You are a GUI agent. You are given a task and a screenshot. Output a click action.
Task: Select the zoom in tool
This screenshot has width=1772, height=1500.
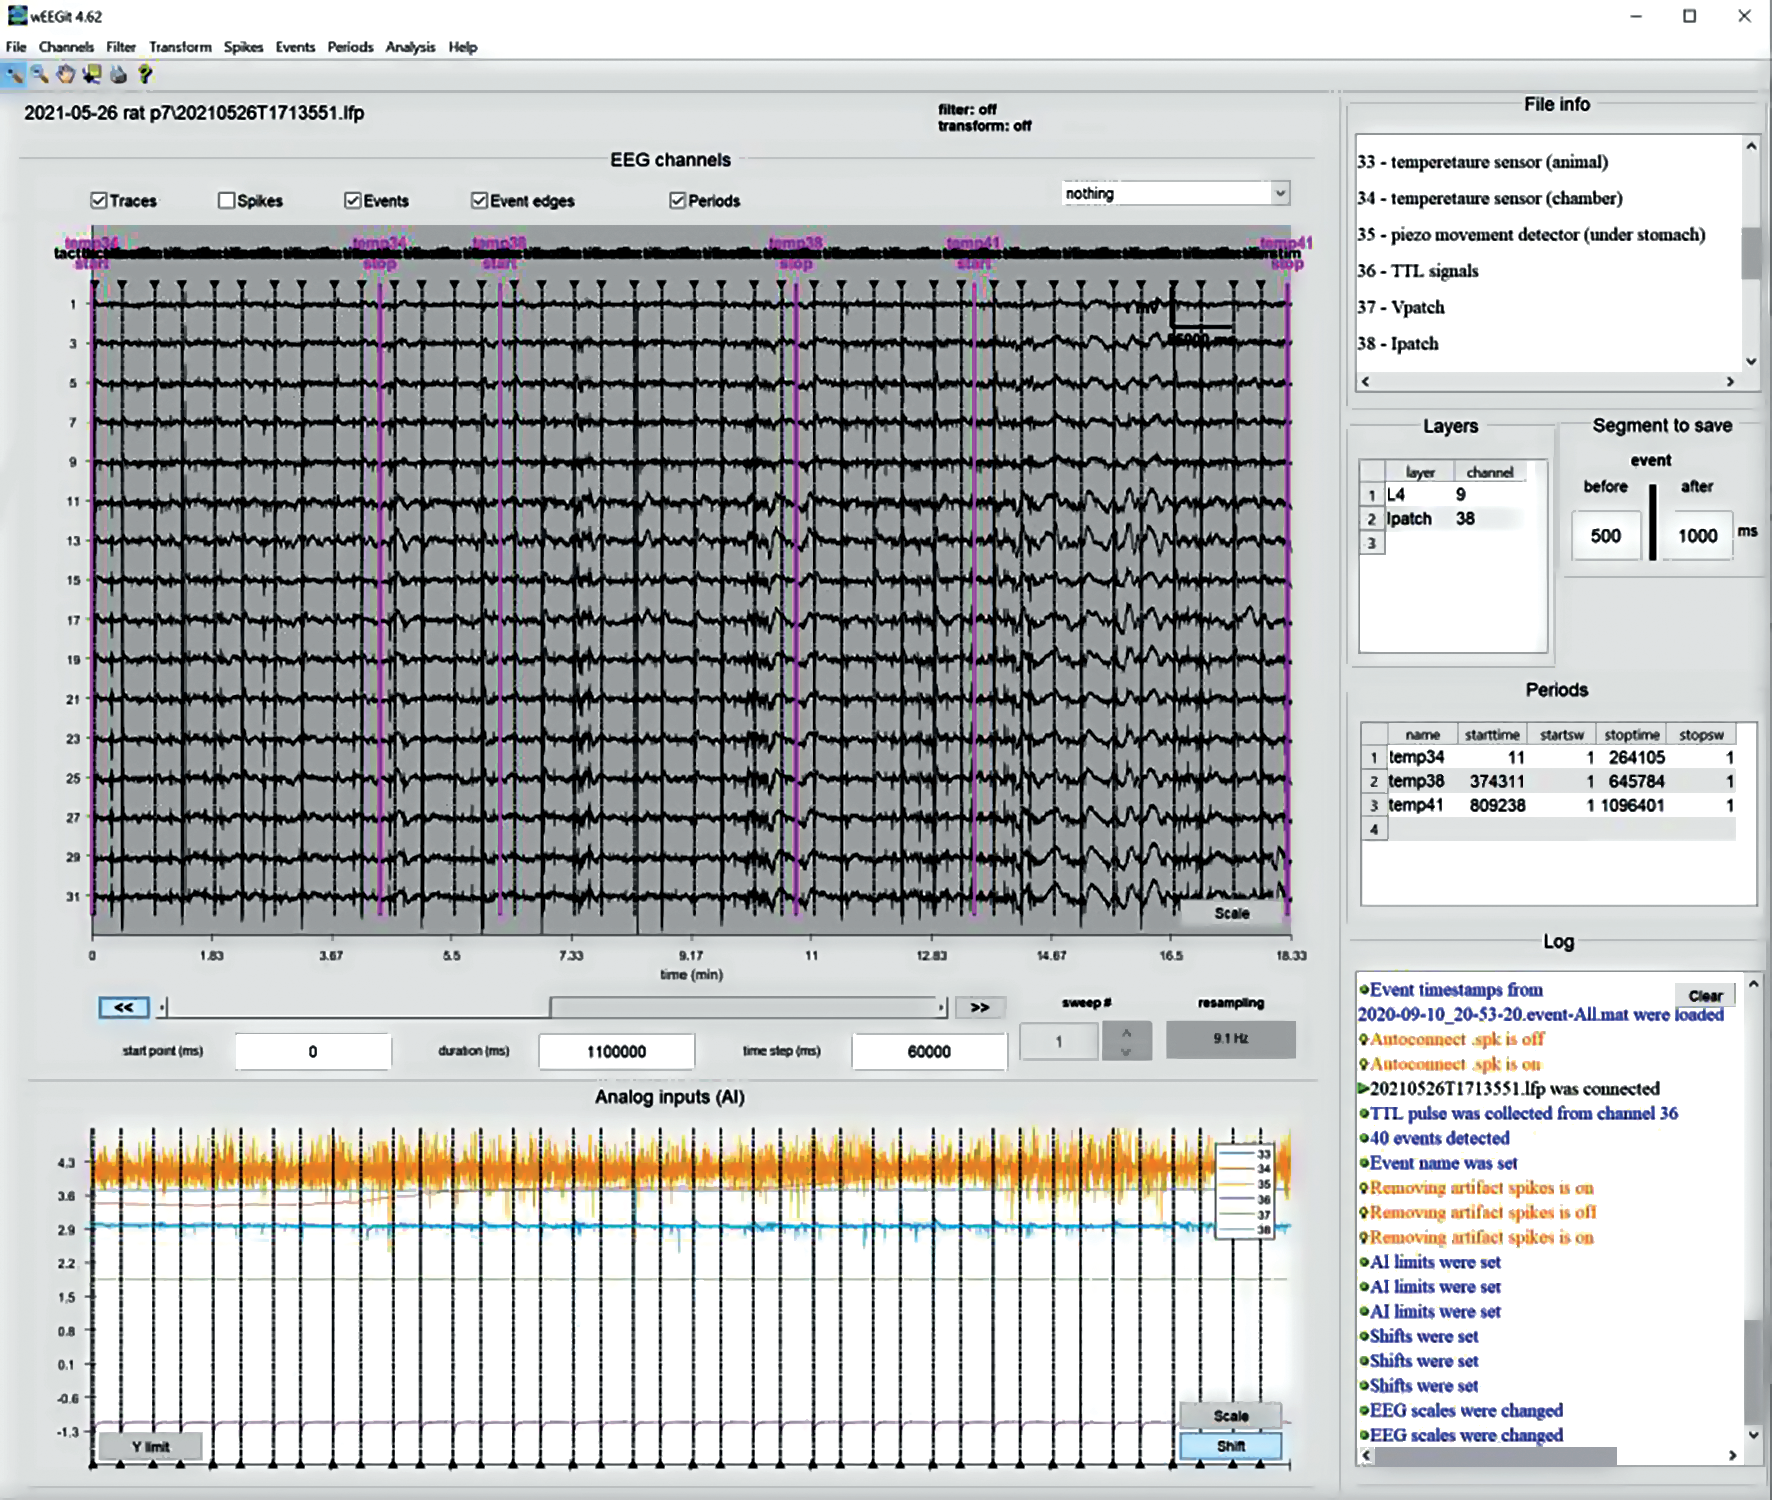click(x=14, y=74)
